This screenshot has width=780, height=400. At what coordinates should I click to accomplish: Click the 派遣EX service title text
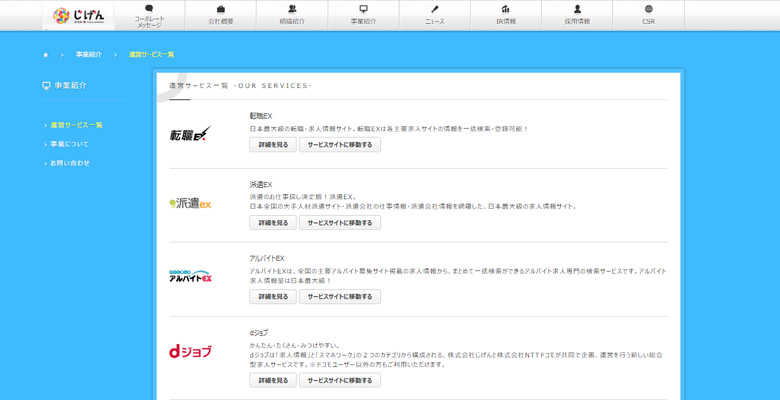coord(261,185)
